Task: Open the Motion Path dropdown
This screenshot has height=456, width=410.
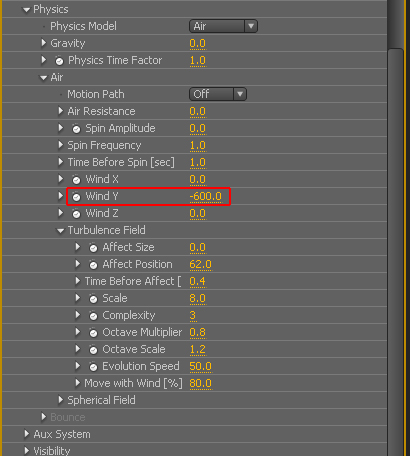Action: pyautogui.click(x=218, y=94)
